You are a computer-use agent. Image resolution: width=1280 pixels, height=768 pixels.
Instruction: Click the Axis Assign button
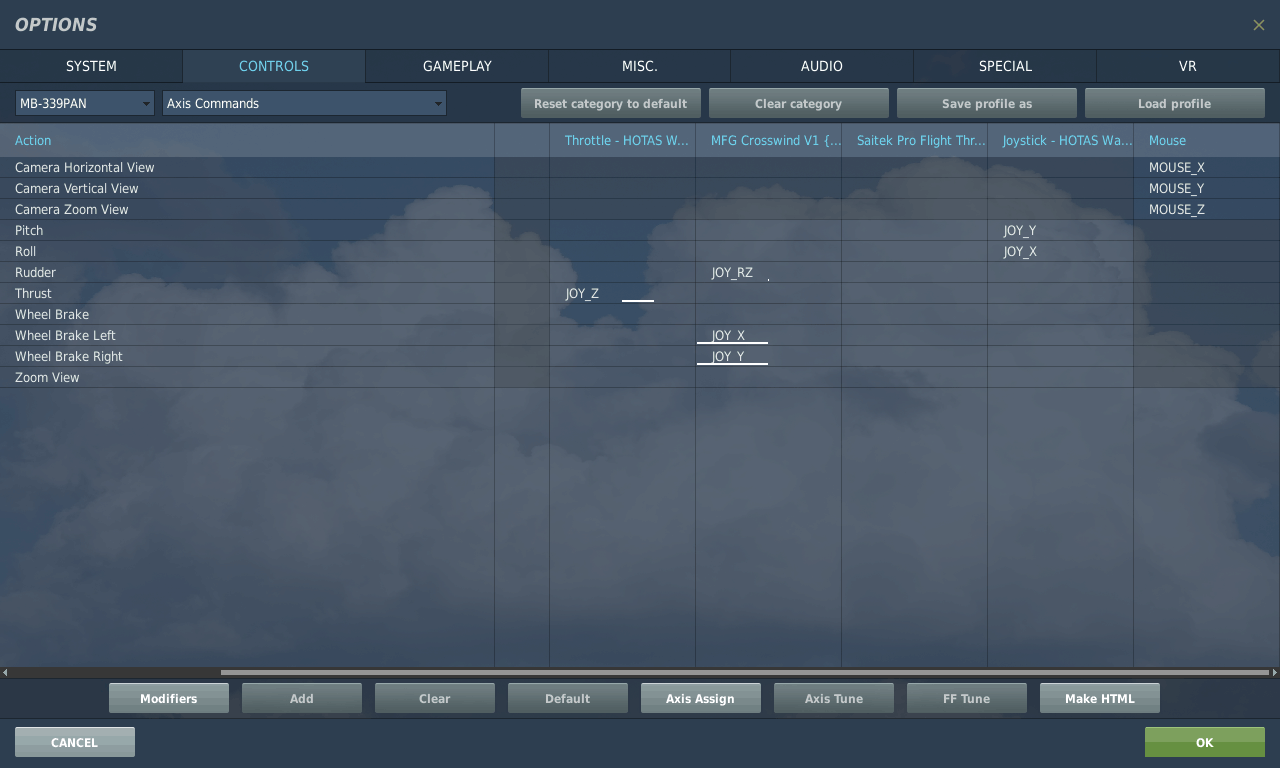[700, 698]
